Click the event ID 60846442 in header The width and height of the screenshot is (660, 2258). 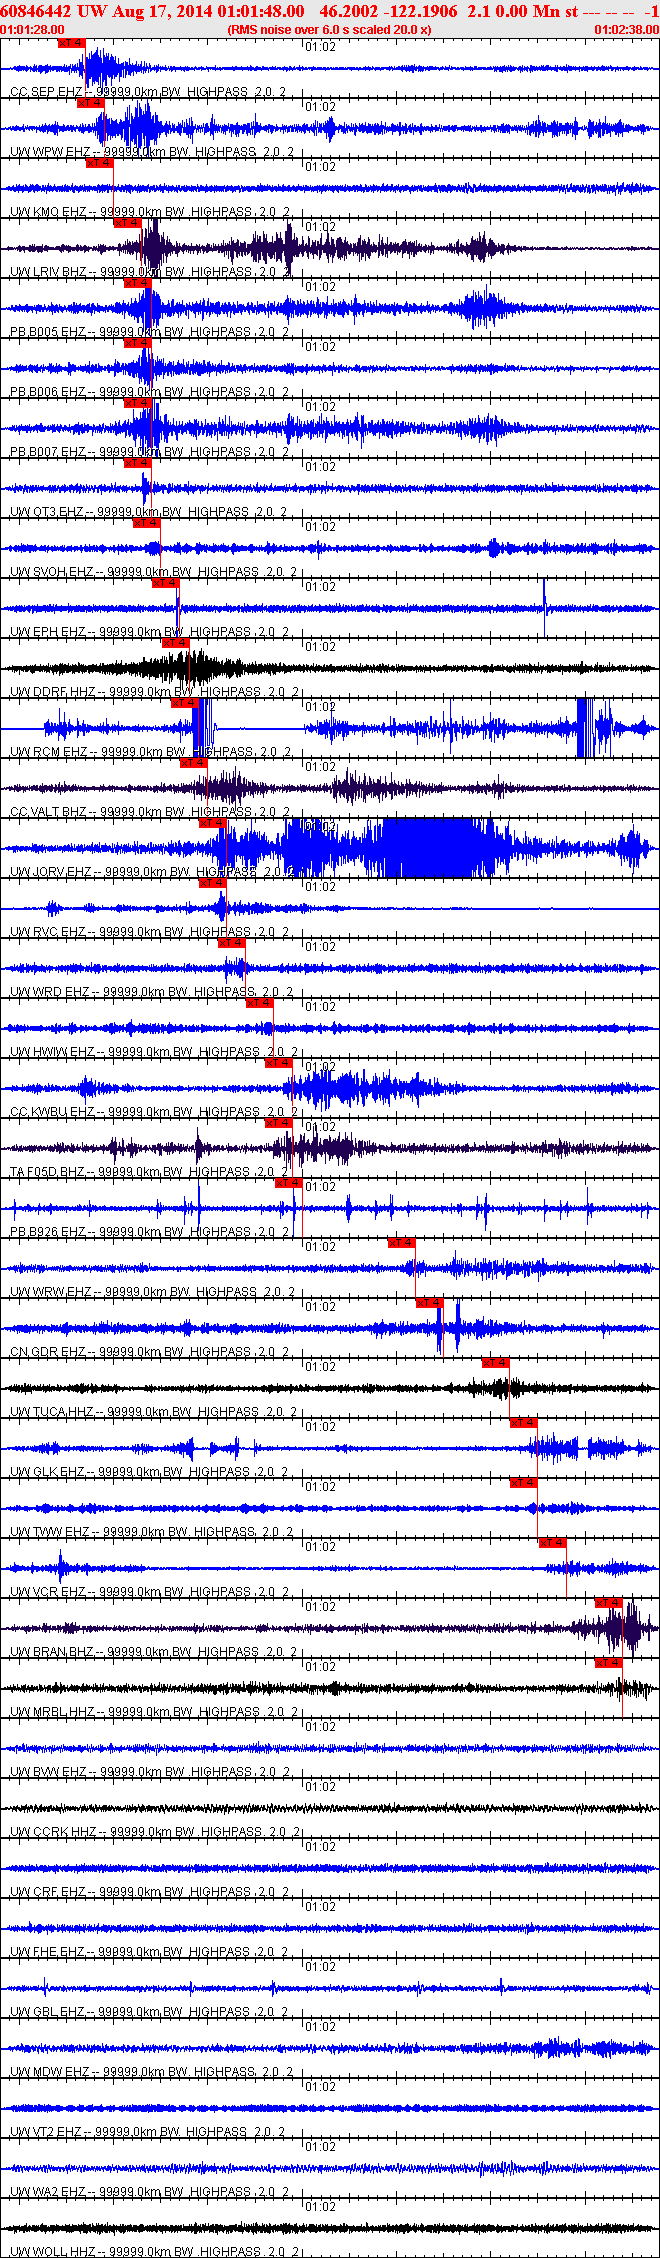(36, 11)
